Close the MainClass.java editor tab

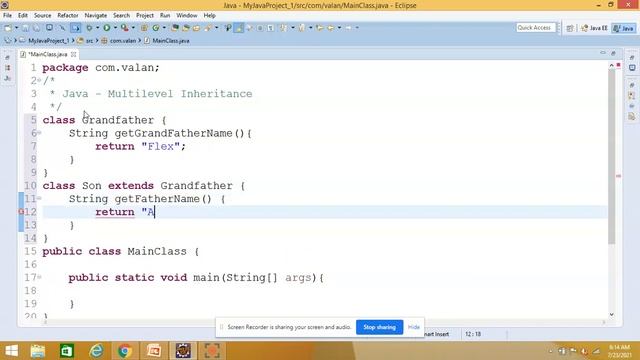(x=73, y=54)
